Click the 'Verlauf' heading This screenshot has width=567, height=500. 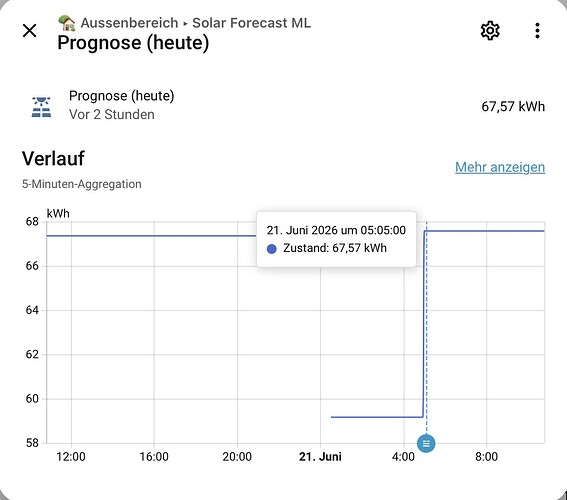click(x=53, y=158)
